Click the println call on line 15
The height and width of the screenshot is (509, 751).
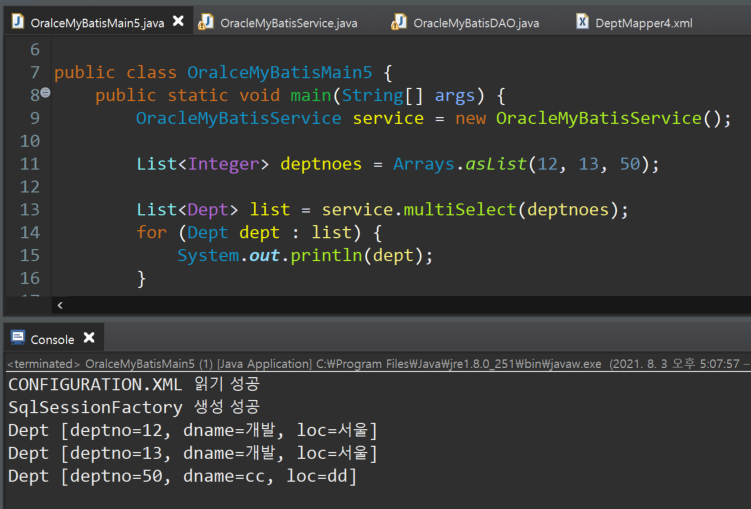point(326,255)
